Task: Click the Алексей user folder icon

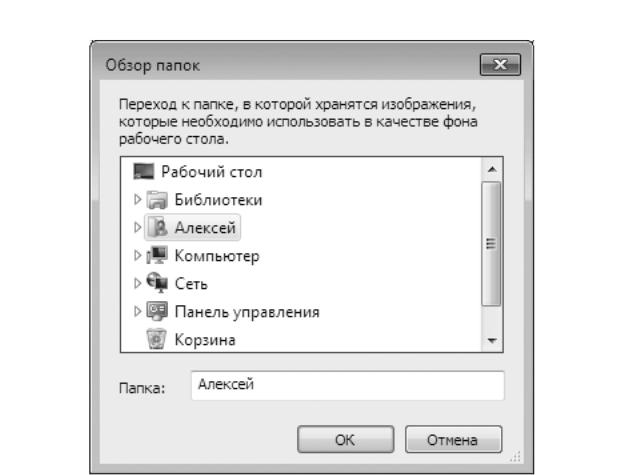Action: click(x=158, y=228)
